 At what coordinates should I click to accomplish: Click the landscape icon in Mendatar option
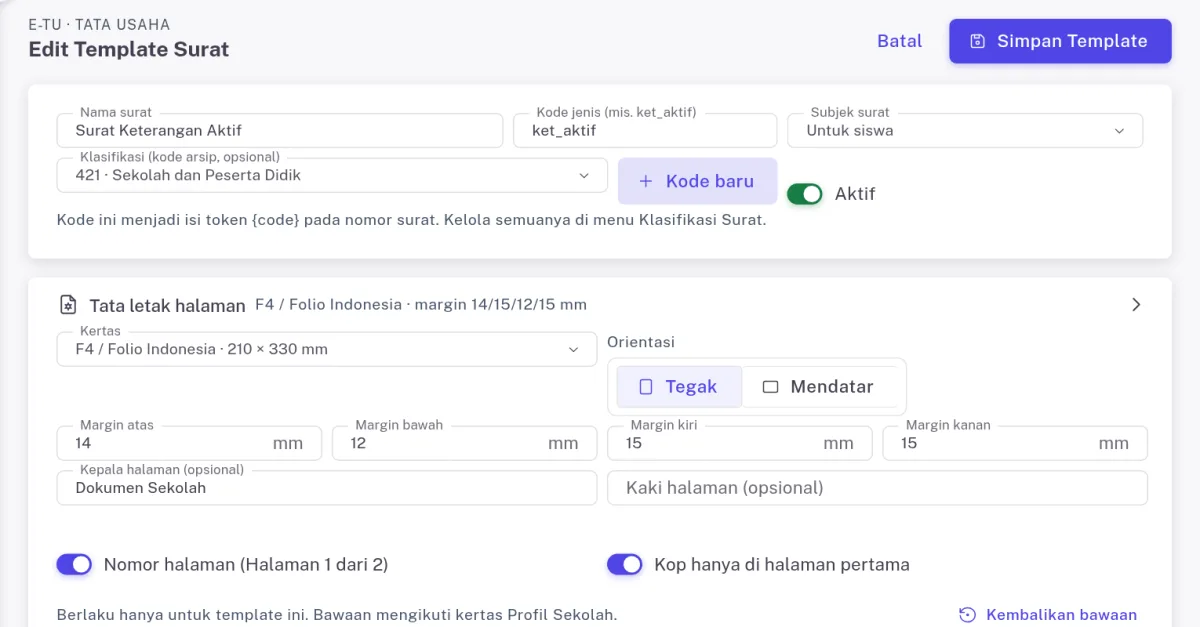coord(770,387)
